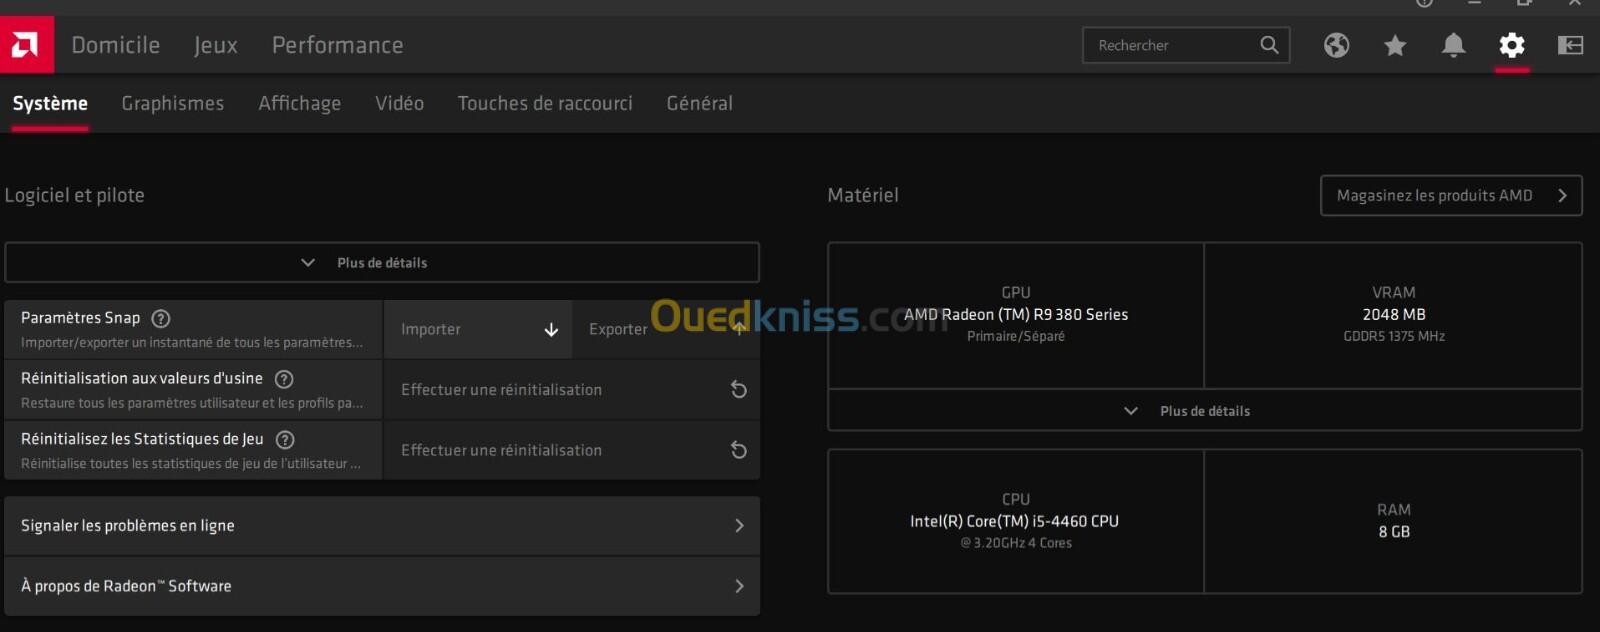
Task: Switch to the Graphismes tab
Action: [172, 103]
